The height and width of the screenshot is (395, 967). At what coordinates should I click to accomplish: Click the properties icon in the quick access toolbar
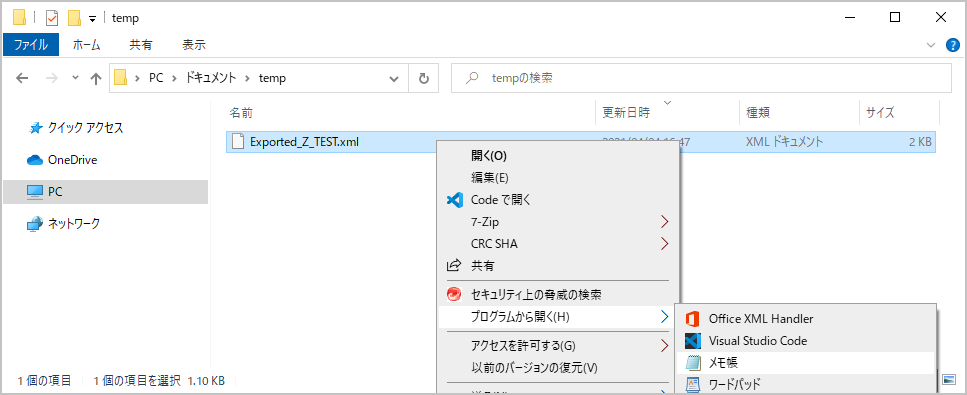(52, 18)
